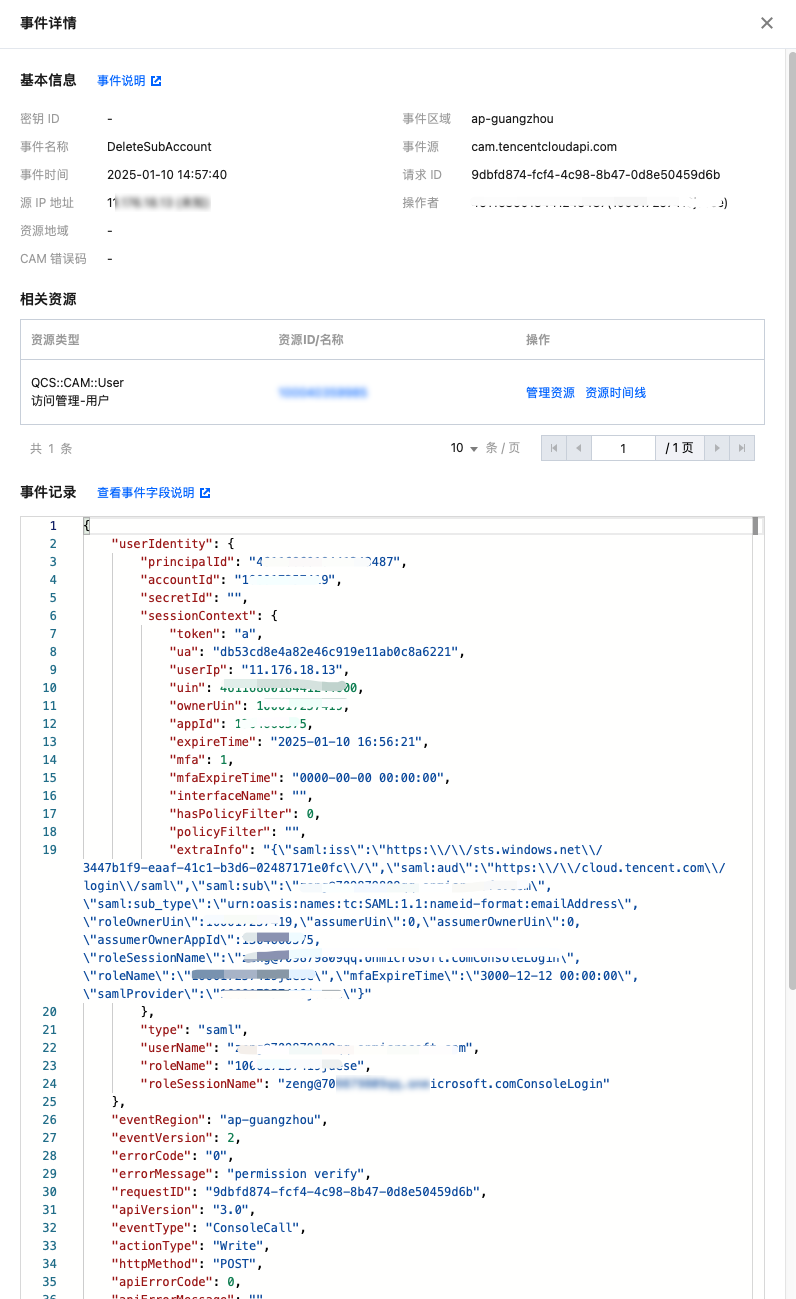Click 操作 column header
796x1299 pixels.
click(x=538, y=340)
